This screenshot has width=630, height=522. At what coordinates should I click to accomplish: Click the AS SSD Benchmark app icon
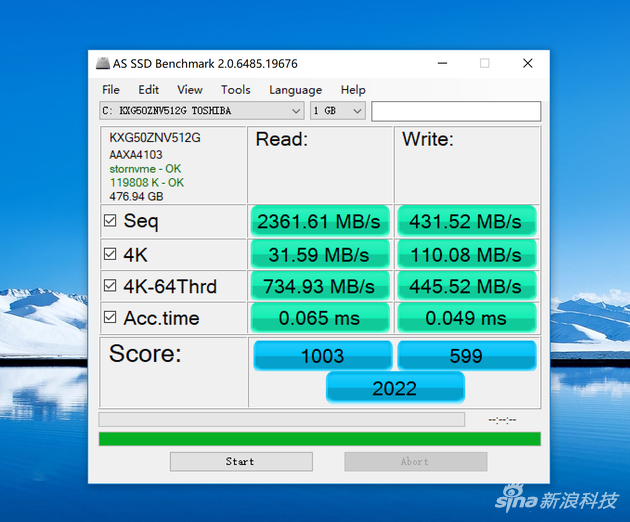pyautogui.click(x=103, y=63)
